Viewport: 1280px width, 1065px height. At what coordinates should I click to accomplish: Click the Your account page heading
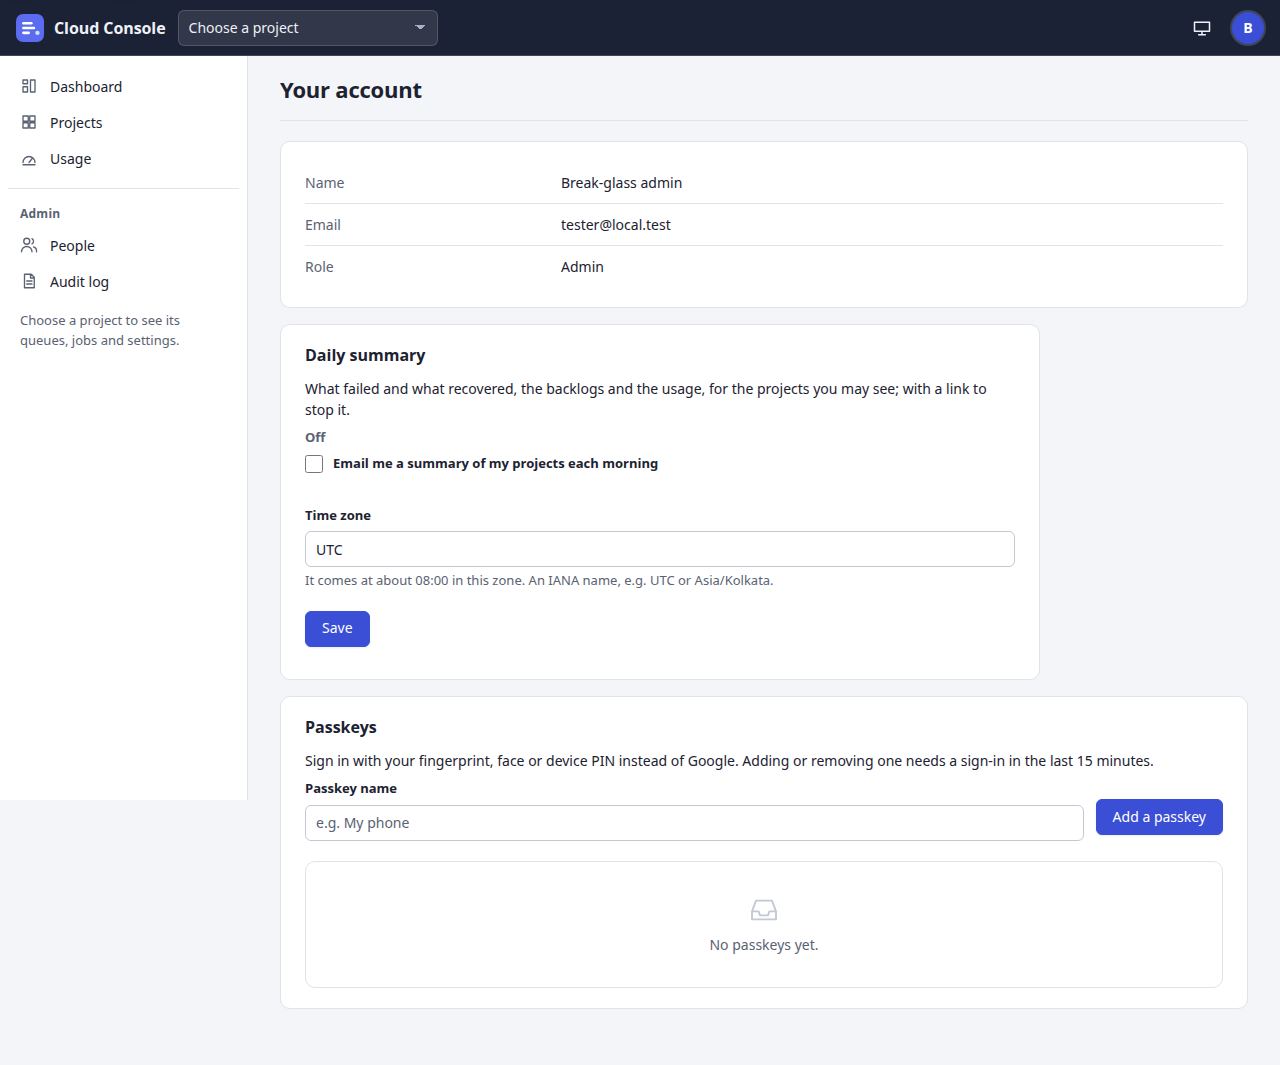click(351, 90)
